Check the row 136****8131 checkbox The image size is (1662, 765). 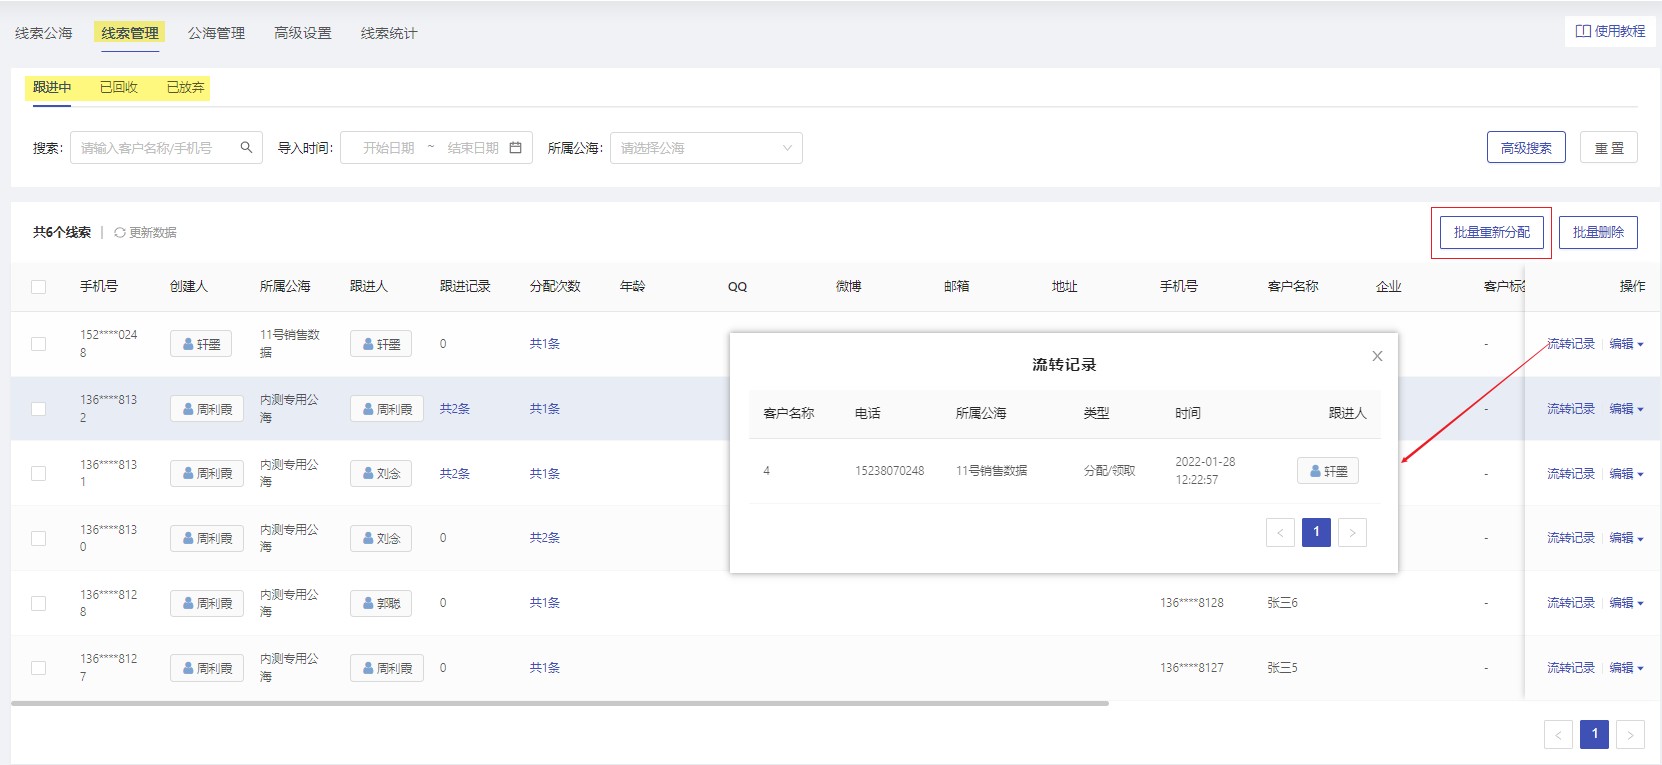point(38,474)
